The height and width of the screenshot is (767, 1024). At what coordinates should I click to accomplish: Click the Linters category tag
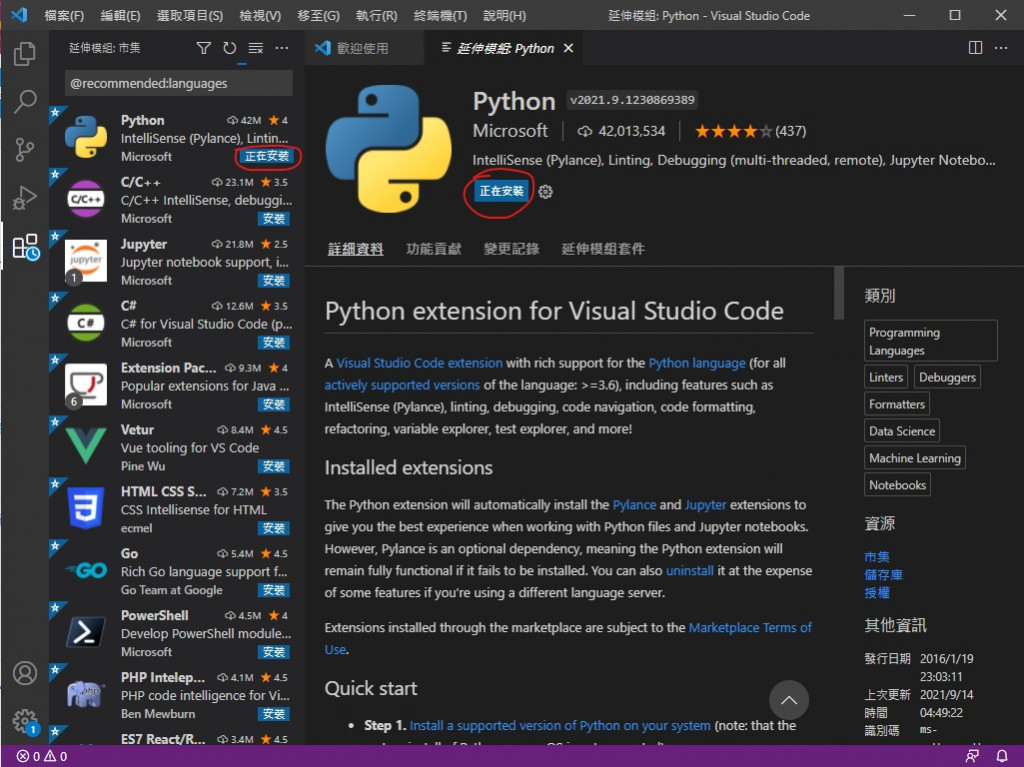[x=886, y=378]
